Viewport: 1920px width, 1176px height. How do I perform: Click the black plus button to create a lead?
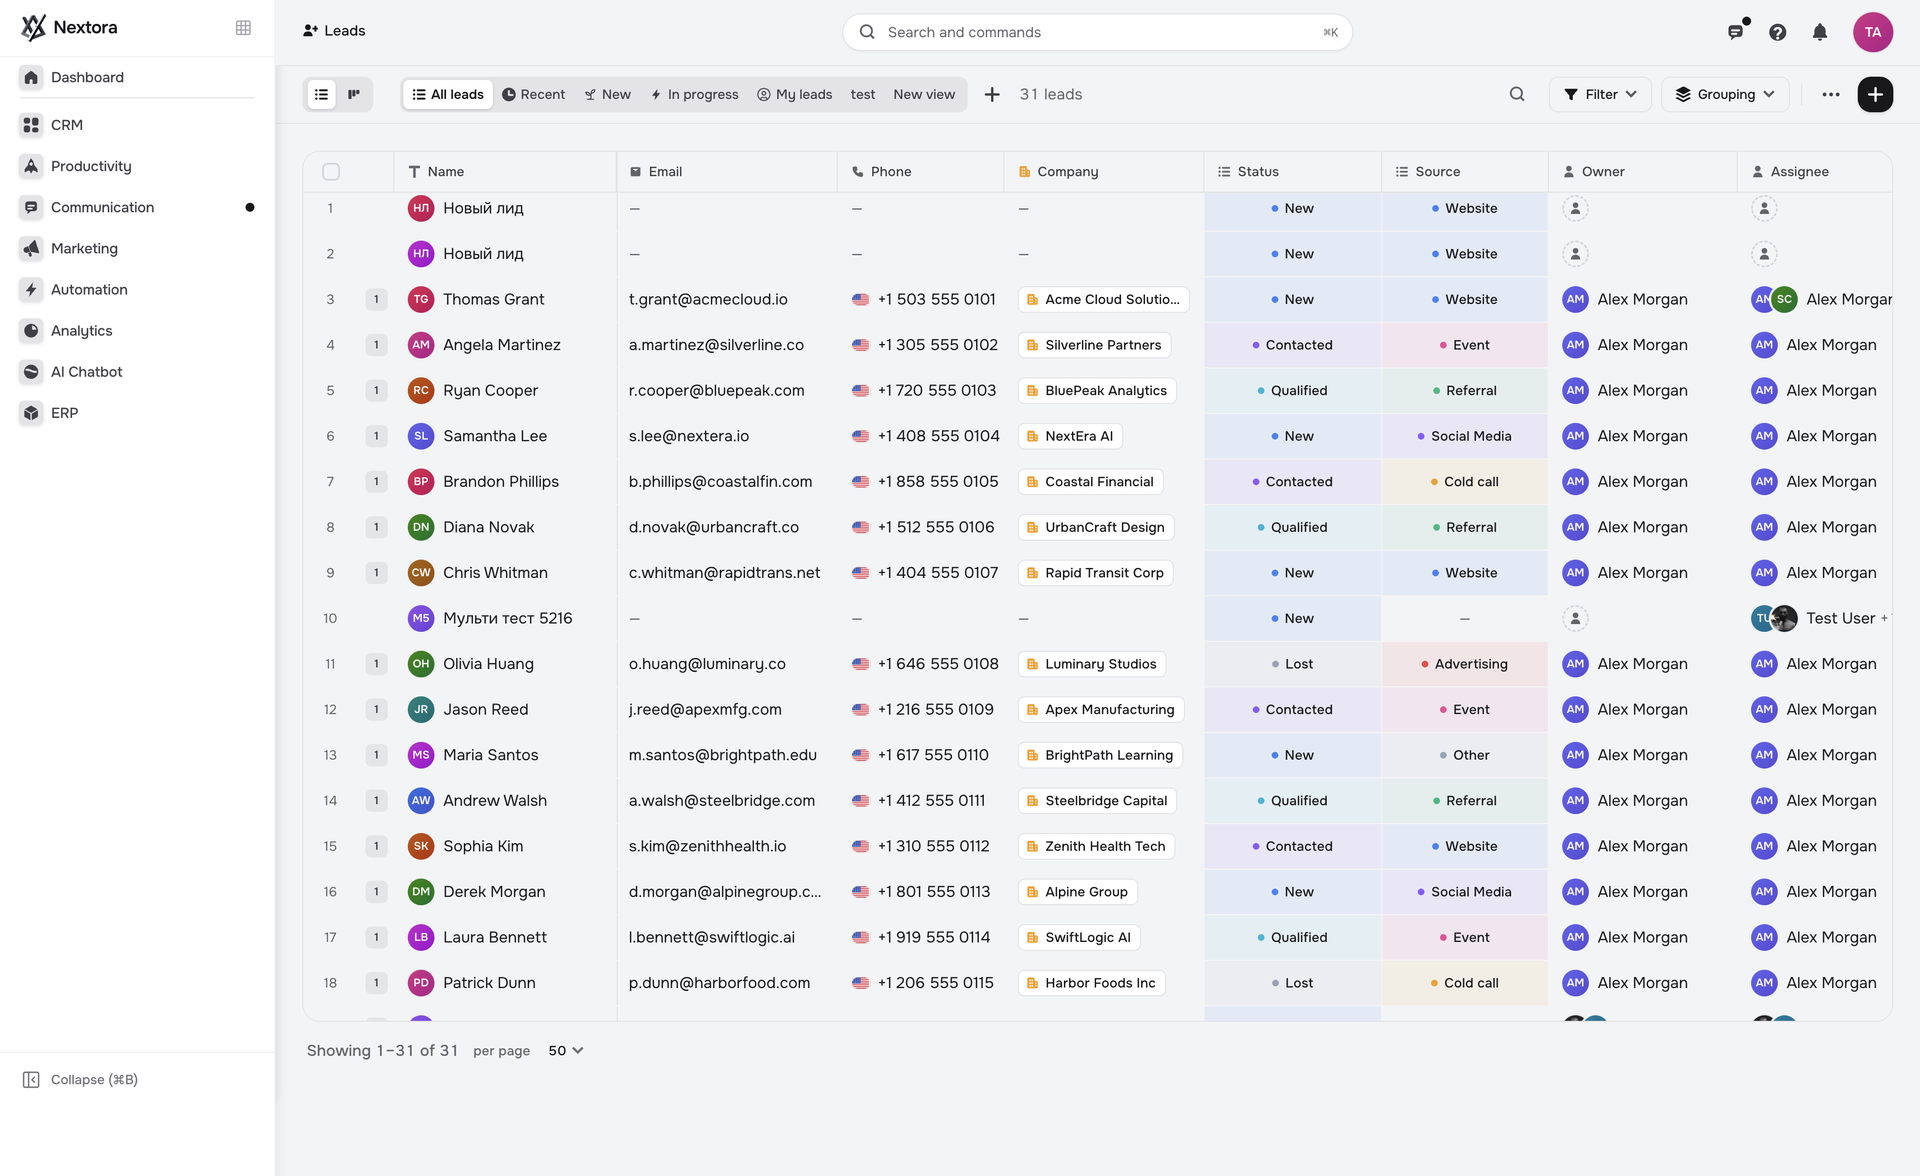click(x=1875, y=94)
